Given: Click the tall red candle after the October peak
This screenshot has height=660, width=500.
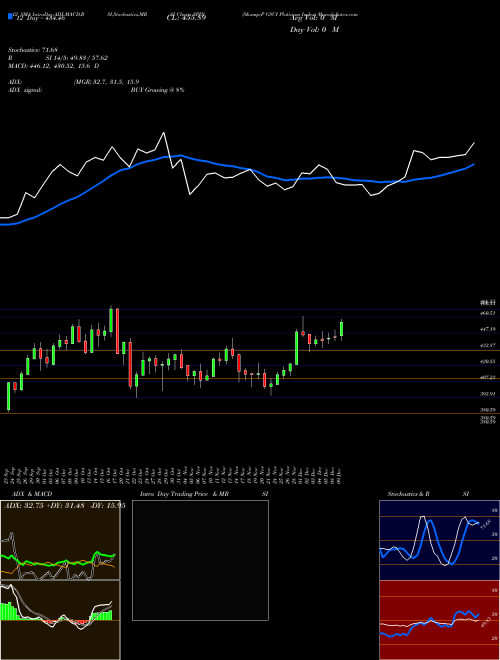Looking at the screenshot, I should pyautogui.click(x=117, y=331).
